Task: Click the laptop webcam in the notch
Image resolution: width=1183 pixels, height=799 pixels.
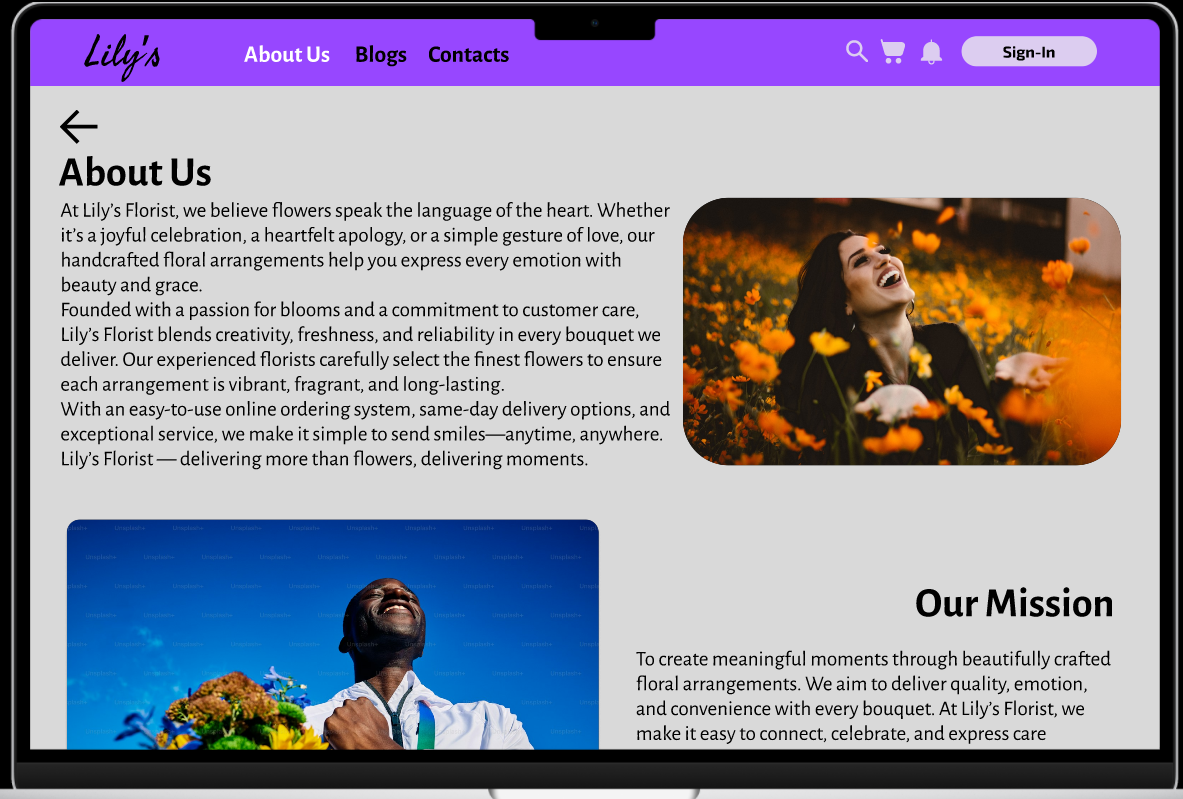Action: (595, 23)
